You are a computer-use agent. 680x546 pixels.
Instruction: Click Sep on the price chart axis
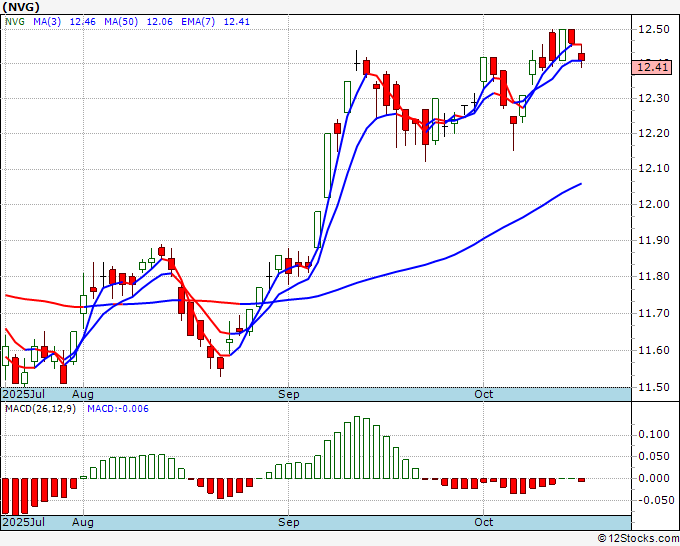pos(289,394)
